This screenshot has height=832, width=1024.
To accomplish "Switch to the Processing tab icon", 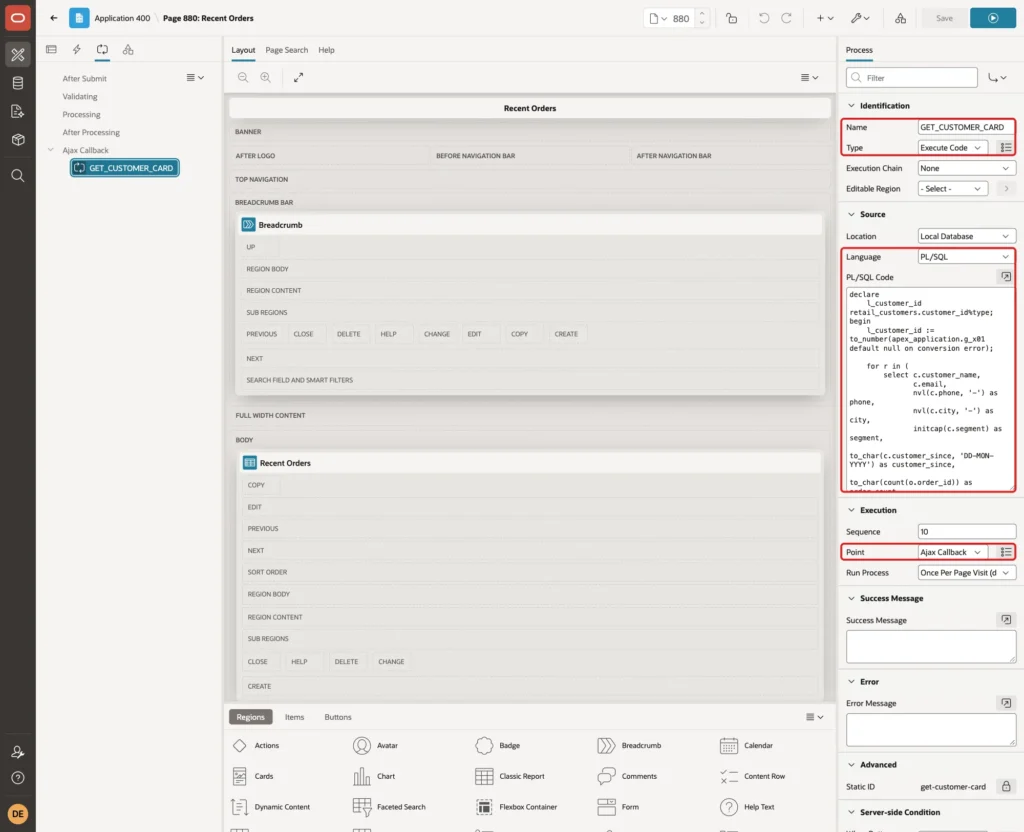I will (102, 50).
